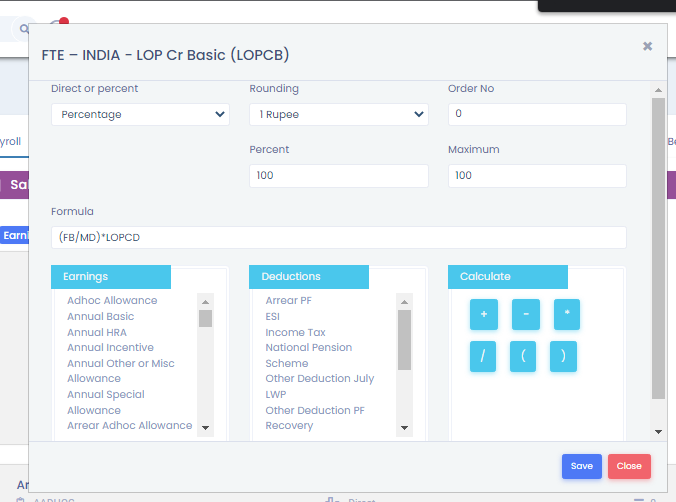This screenshot has width=676, height=502.
Task: Save the LOP Cr Basic formula
Action: 581,466
